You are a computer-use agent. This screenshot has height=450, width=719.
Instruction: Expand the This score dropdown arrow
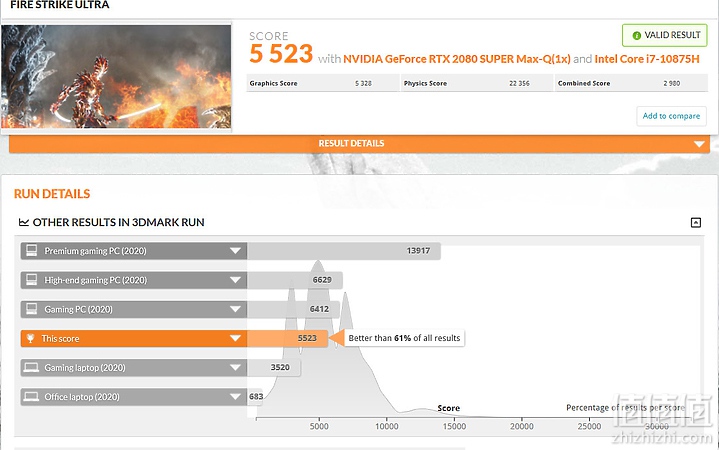(235, 339)
